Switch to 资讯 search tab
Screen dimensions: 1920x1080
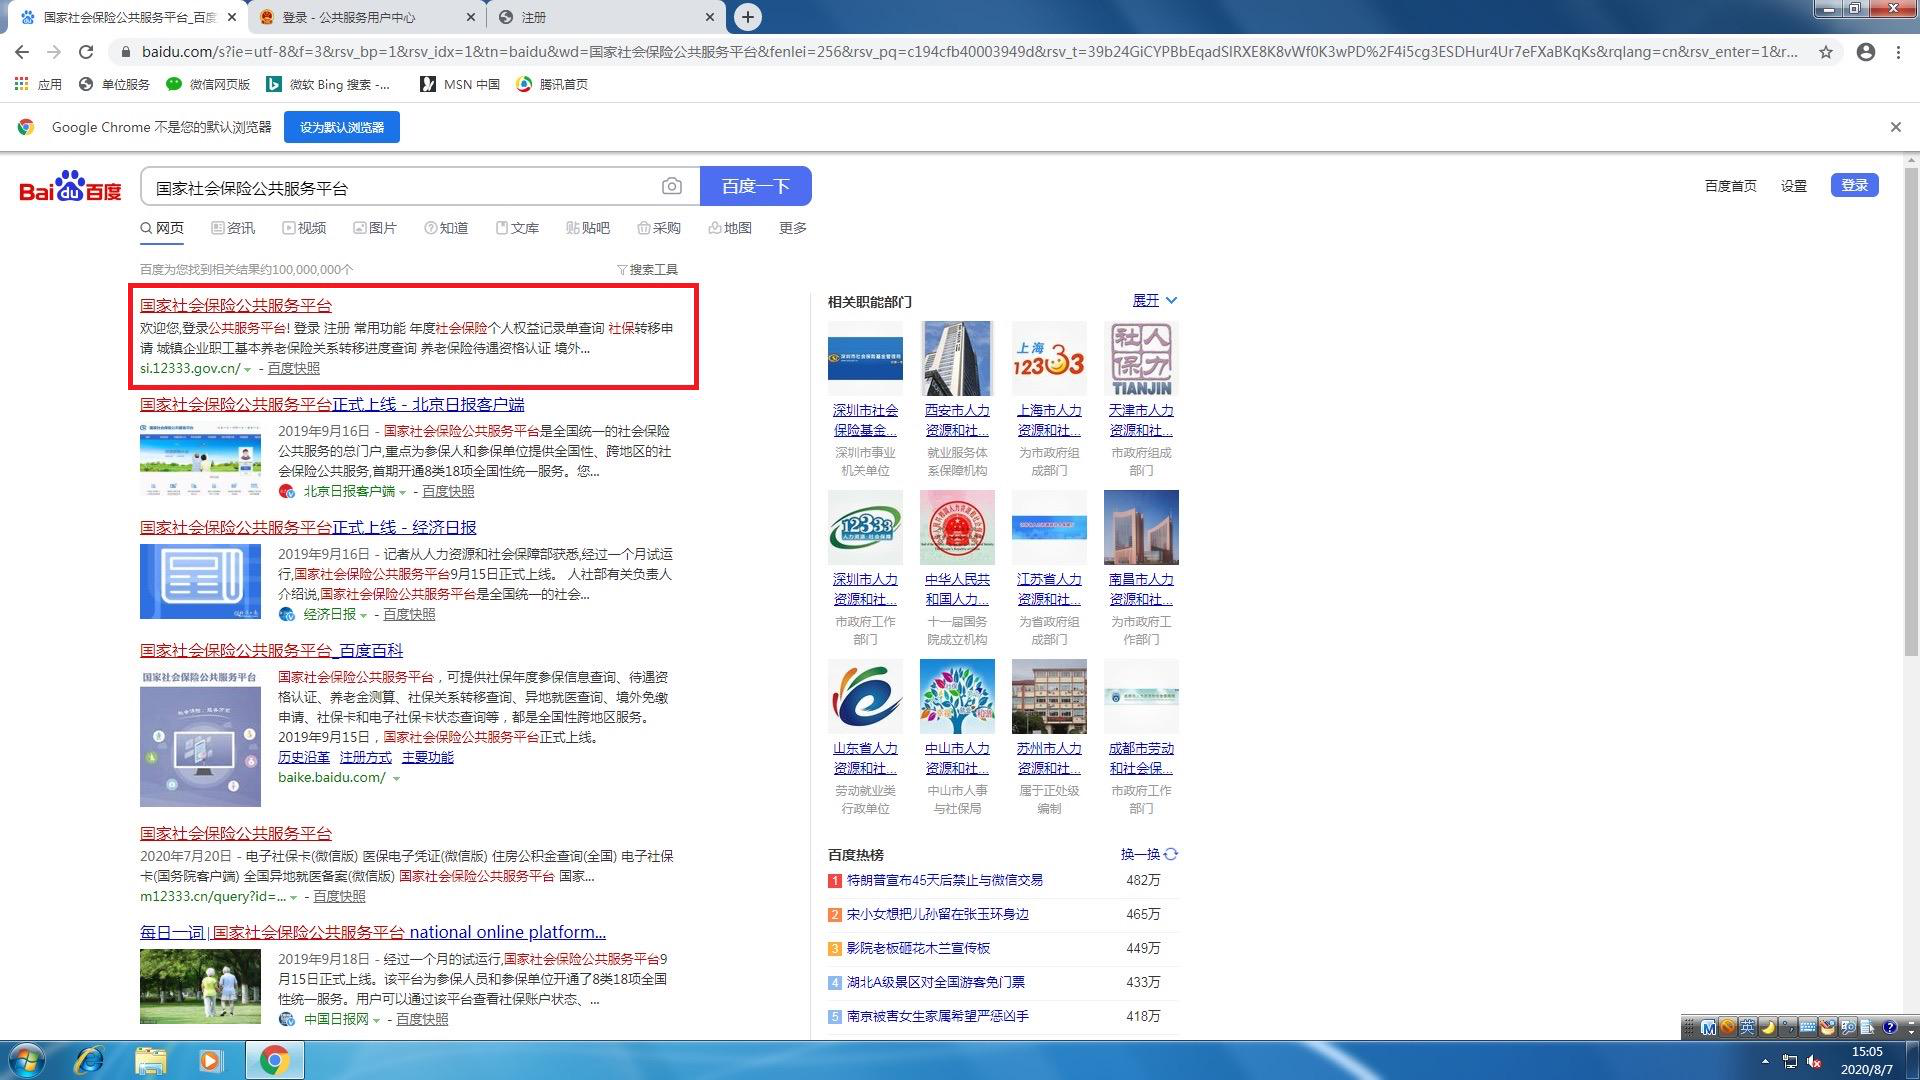click(x=233, y=228)
